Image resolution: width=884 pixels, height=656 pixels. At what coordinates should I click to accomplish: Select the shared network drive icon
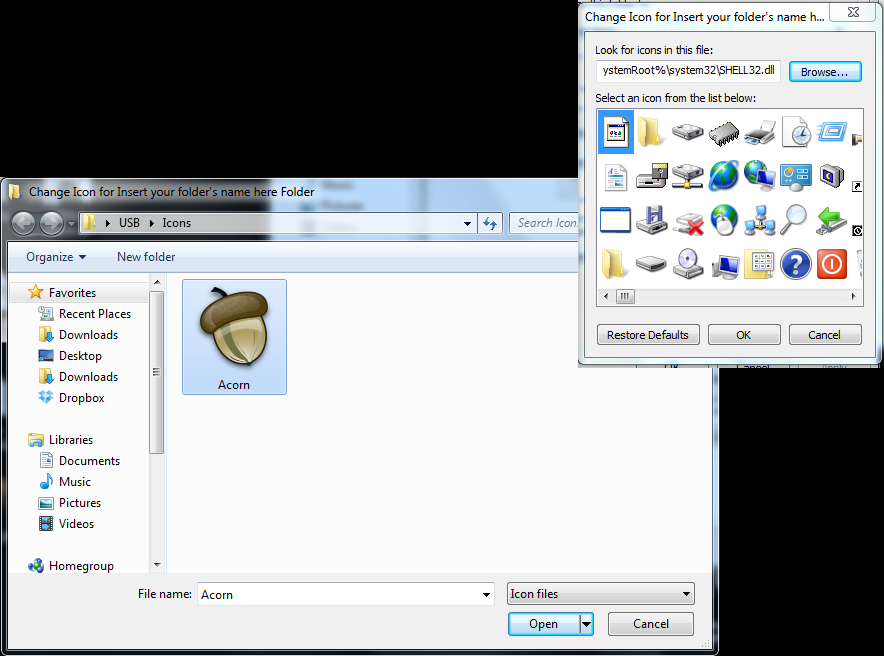[x=687, y=176]
